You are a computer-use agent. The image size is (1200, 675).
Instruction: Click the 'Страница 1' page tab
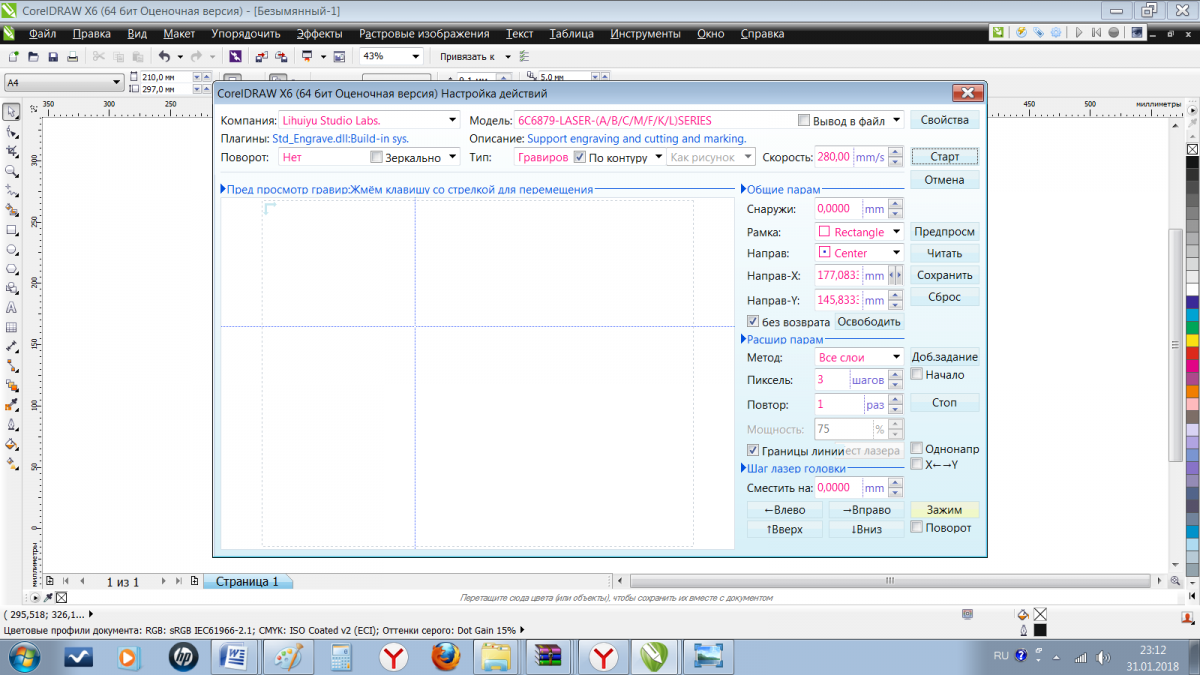[x=248, y=581]
